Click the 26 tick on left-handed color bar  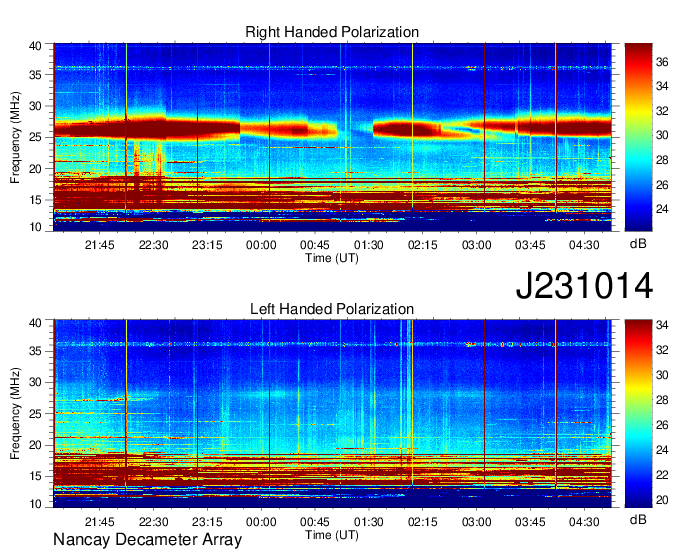pyautogui.click(x=662, y=425)
